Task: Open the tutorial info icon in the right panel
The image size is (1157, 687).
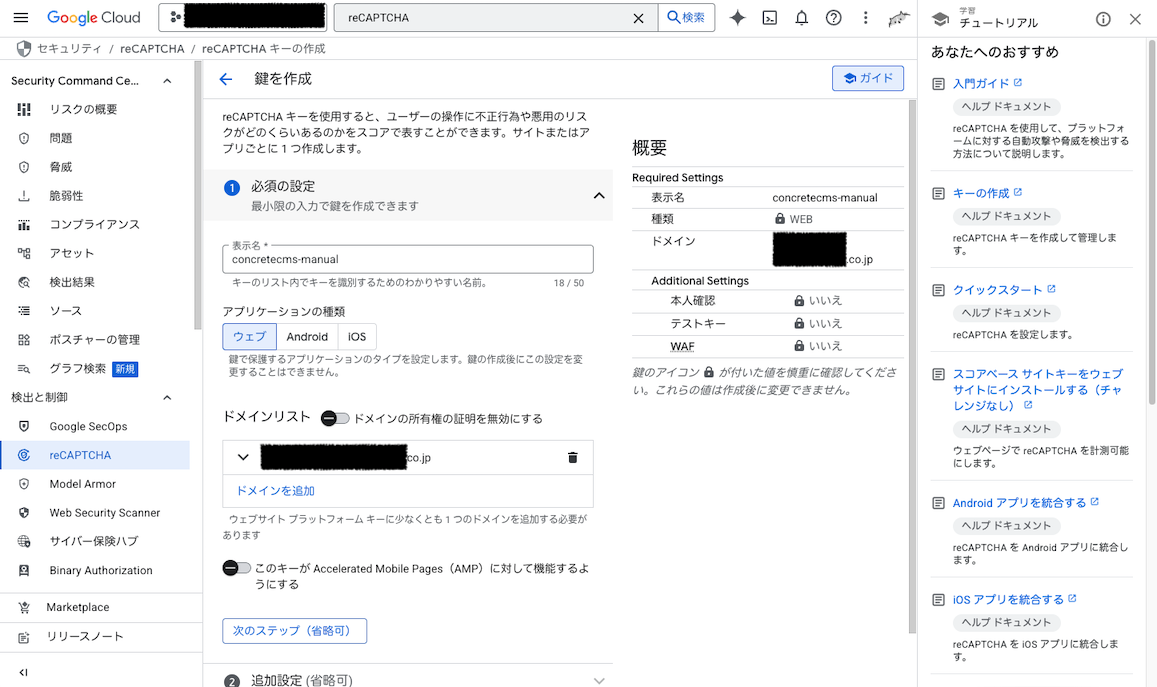Action: click(x=1103, y=17)
